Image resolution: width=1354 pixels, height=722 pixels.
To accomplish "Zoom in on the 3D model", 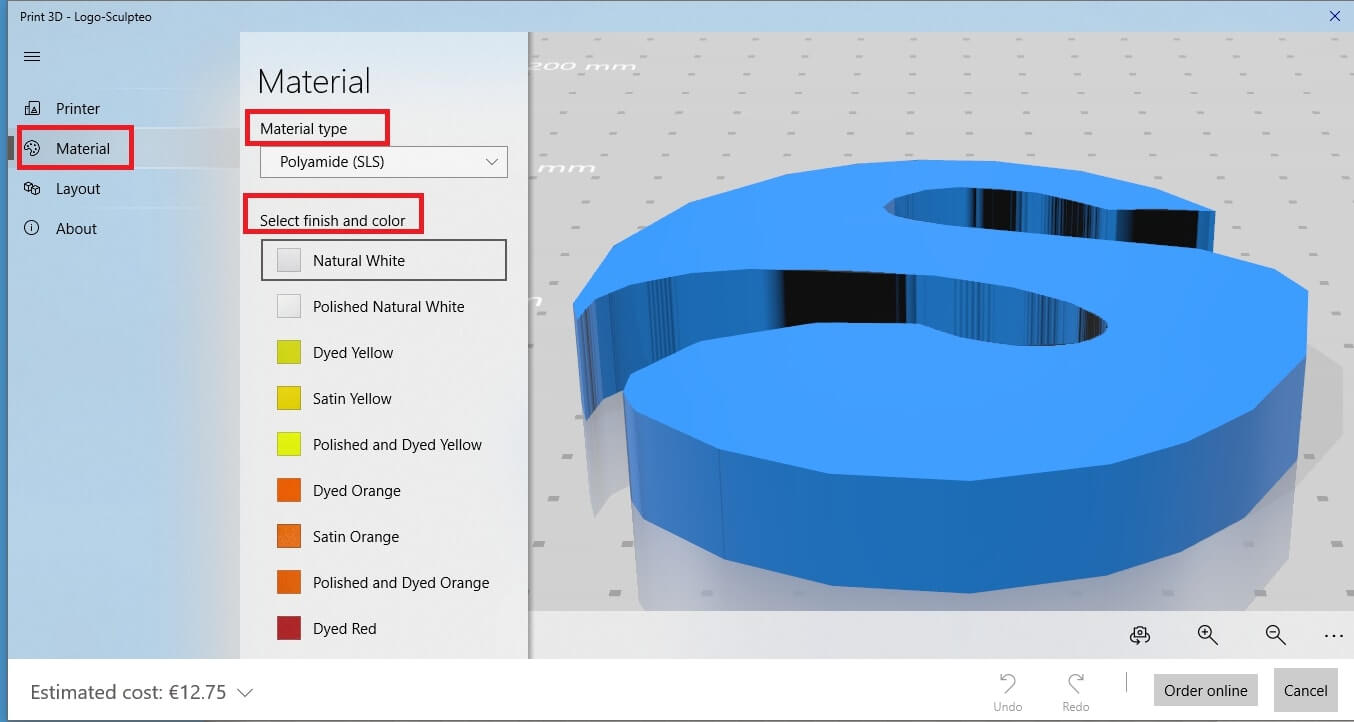I will point(1207,635).
